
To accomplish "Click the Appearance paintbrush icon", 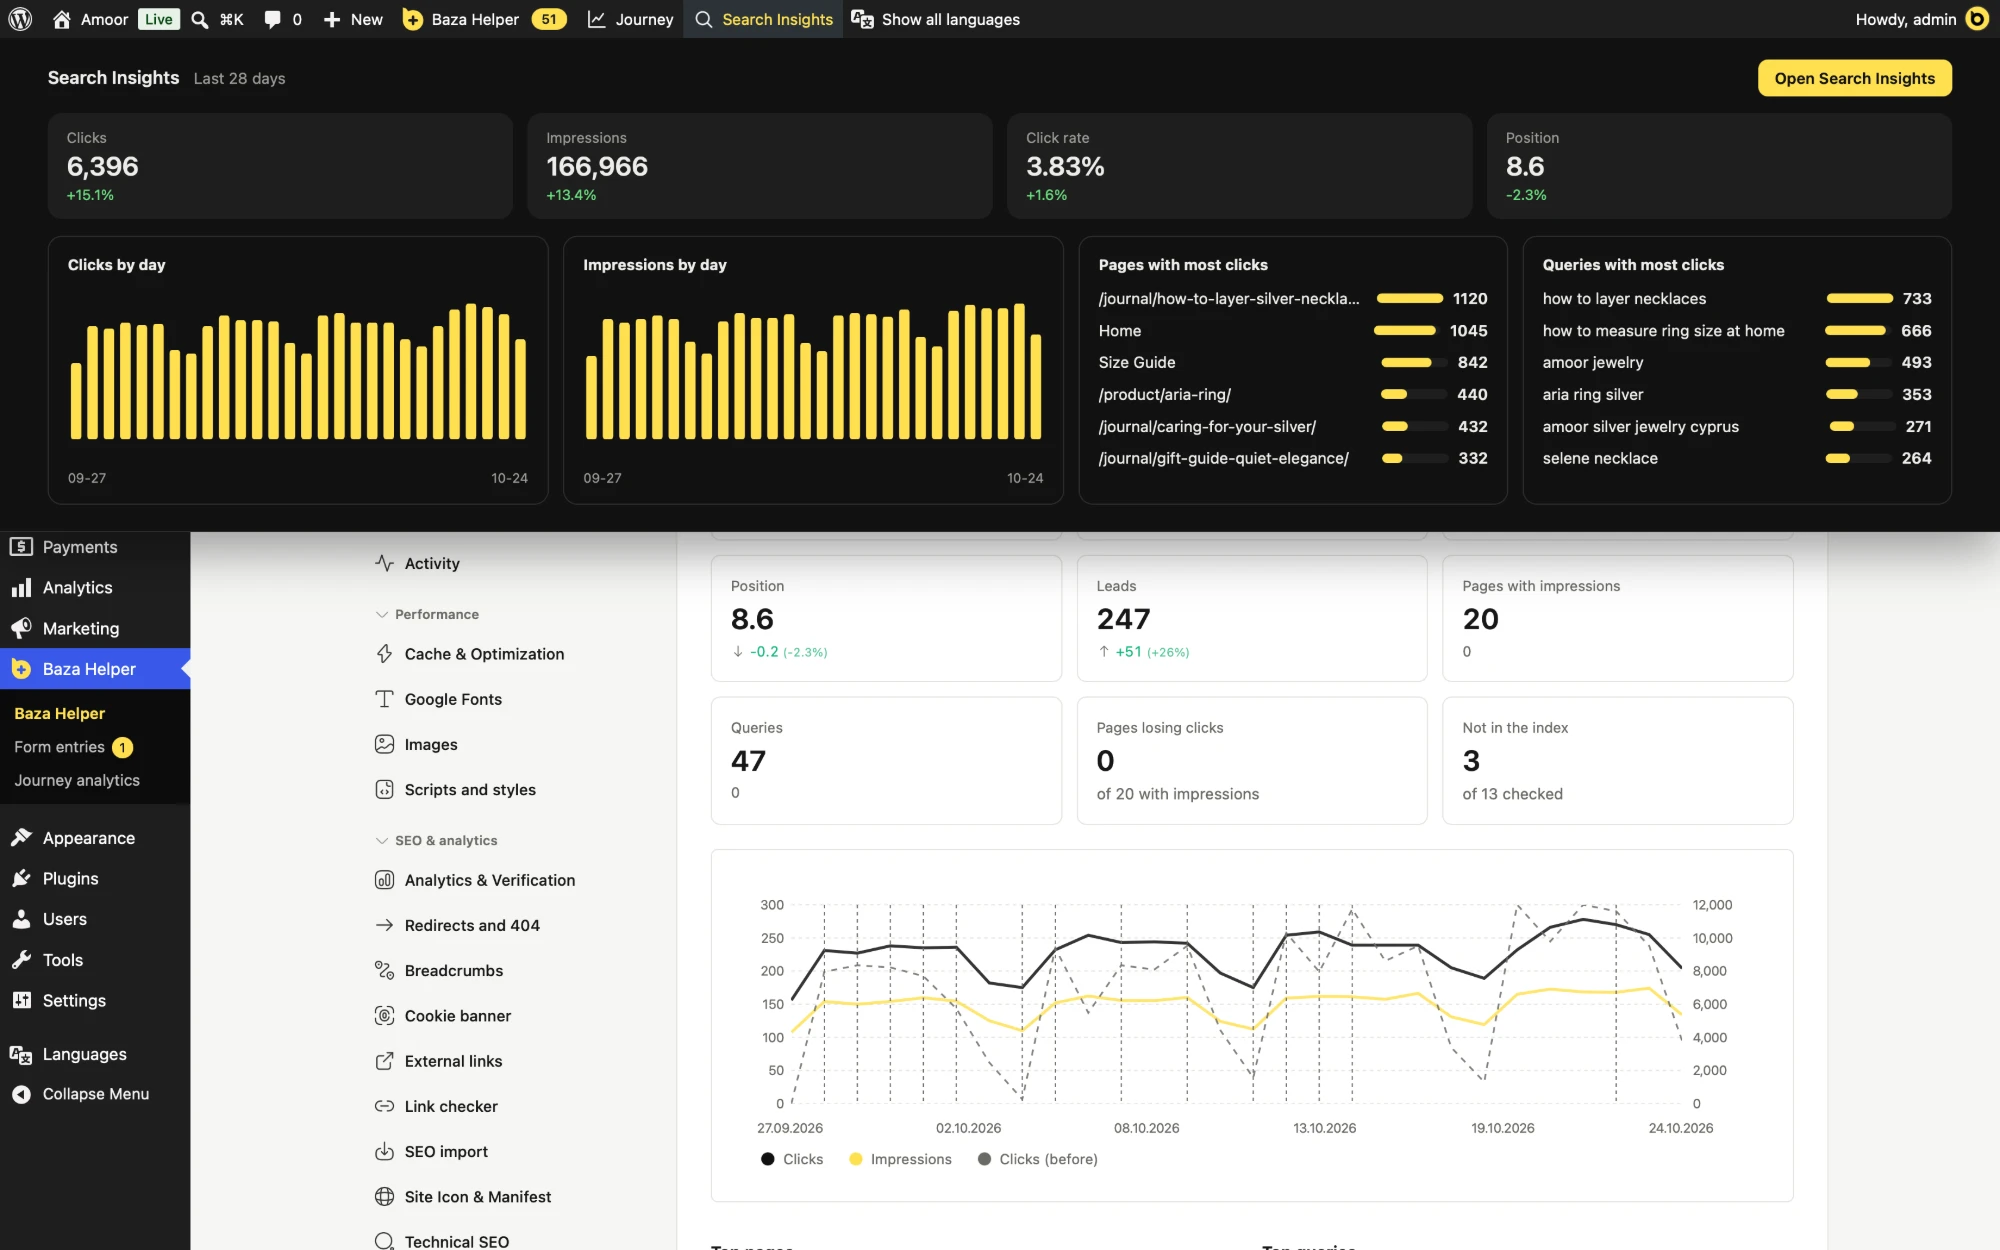I will (21, 838).
